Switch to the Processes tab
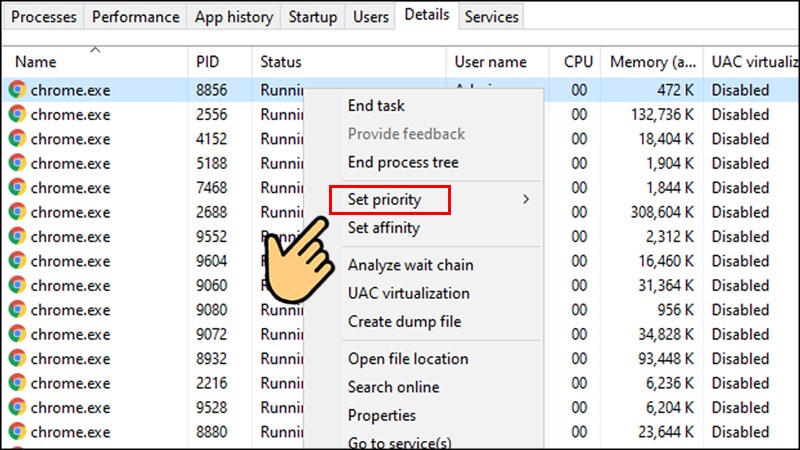 (x=43, y=17)
